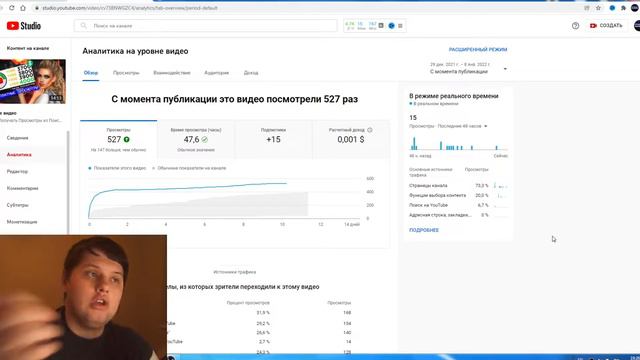Open the browser extensions puzzle icon

pos(623,8)
